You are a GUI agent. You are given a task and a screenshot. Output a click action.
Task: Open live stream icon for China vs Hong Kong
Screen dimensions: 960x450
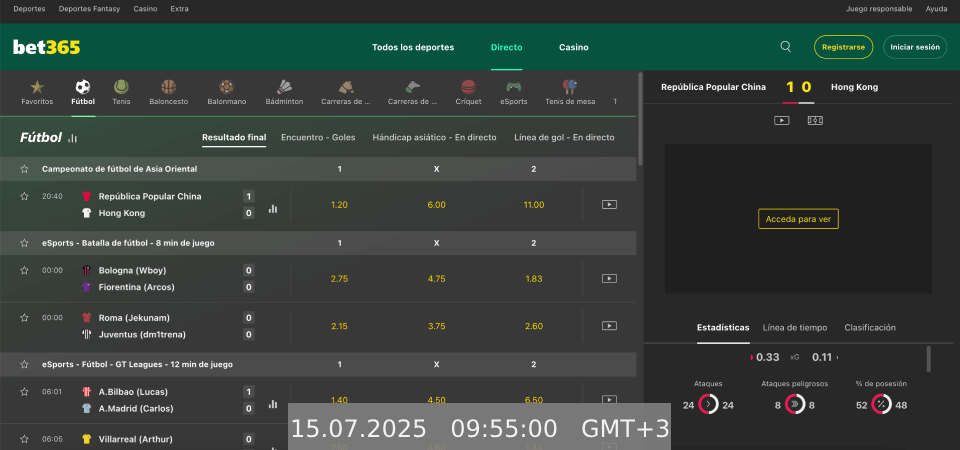[609, 204]
